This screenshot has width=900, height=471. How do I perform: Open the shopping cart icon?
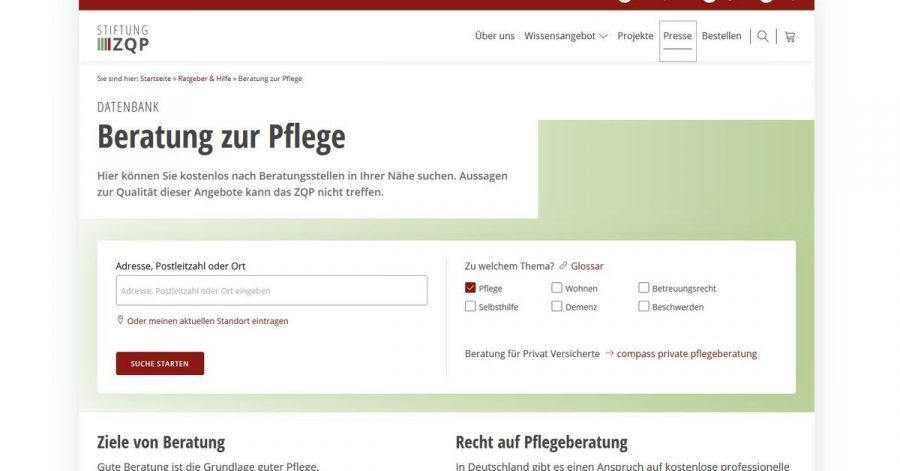click(790, 37)
